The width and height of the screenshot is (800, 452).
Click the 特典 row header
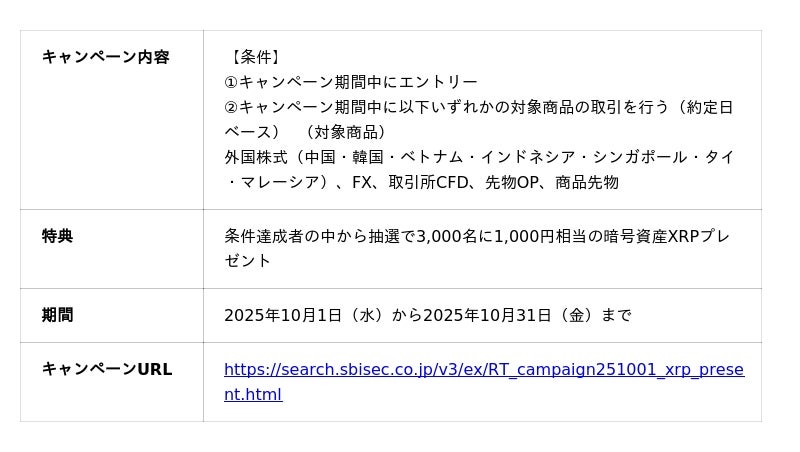click(x=57, y=236)
